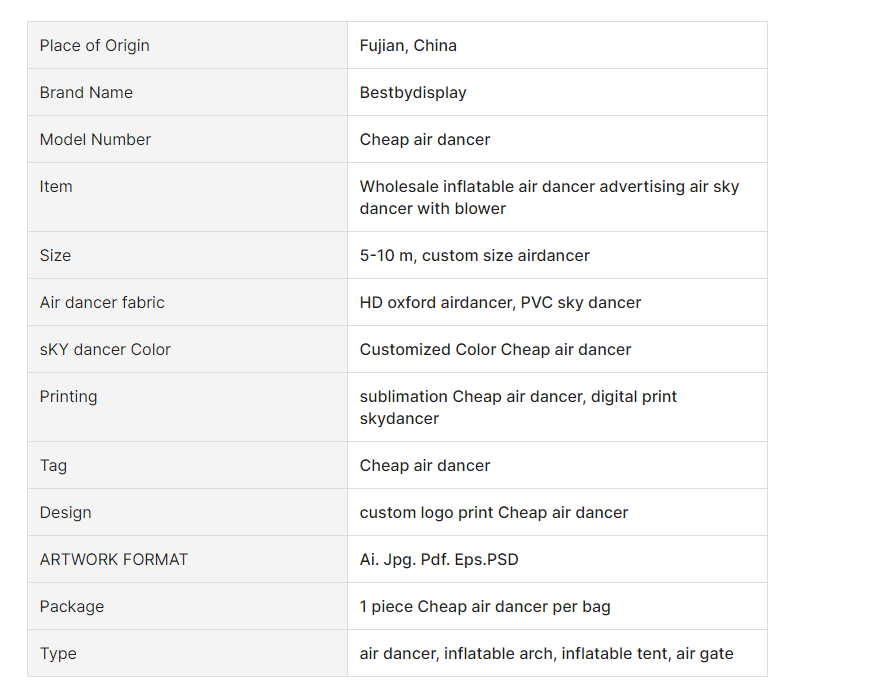Click the "Model Number" label cell
Viewport: 870px width, 695px height.
pos(95,139)
